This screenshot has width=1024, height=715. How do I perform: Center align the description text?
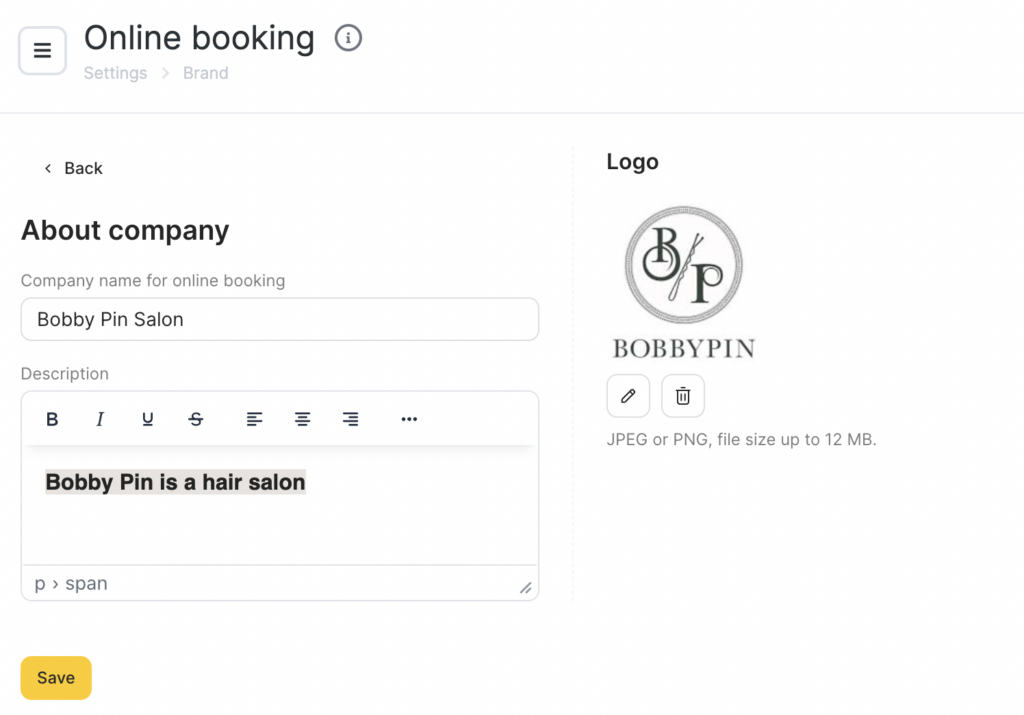point(302,419)
